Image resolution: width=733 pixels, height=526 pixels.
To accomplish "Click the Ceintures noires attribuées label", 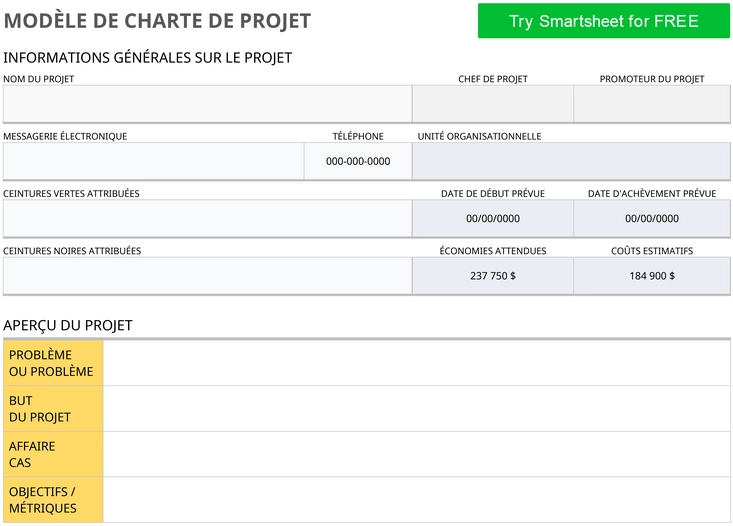I will tap(72, 251).
